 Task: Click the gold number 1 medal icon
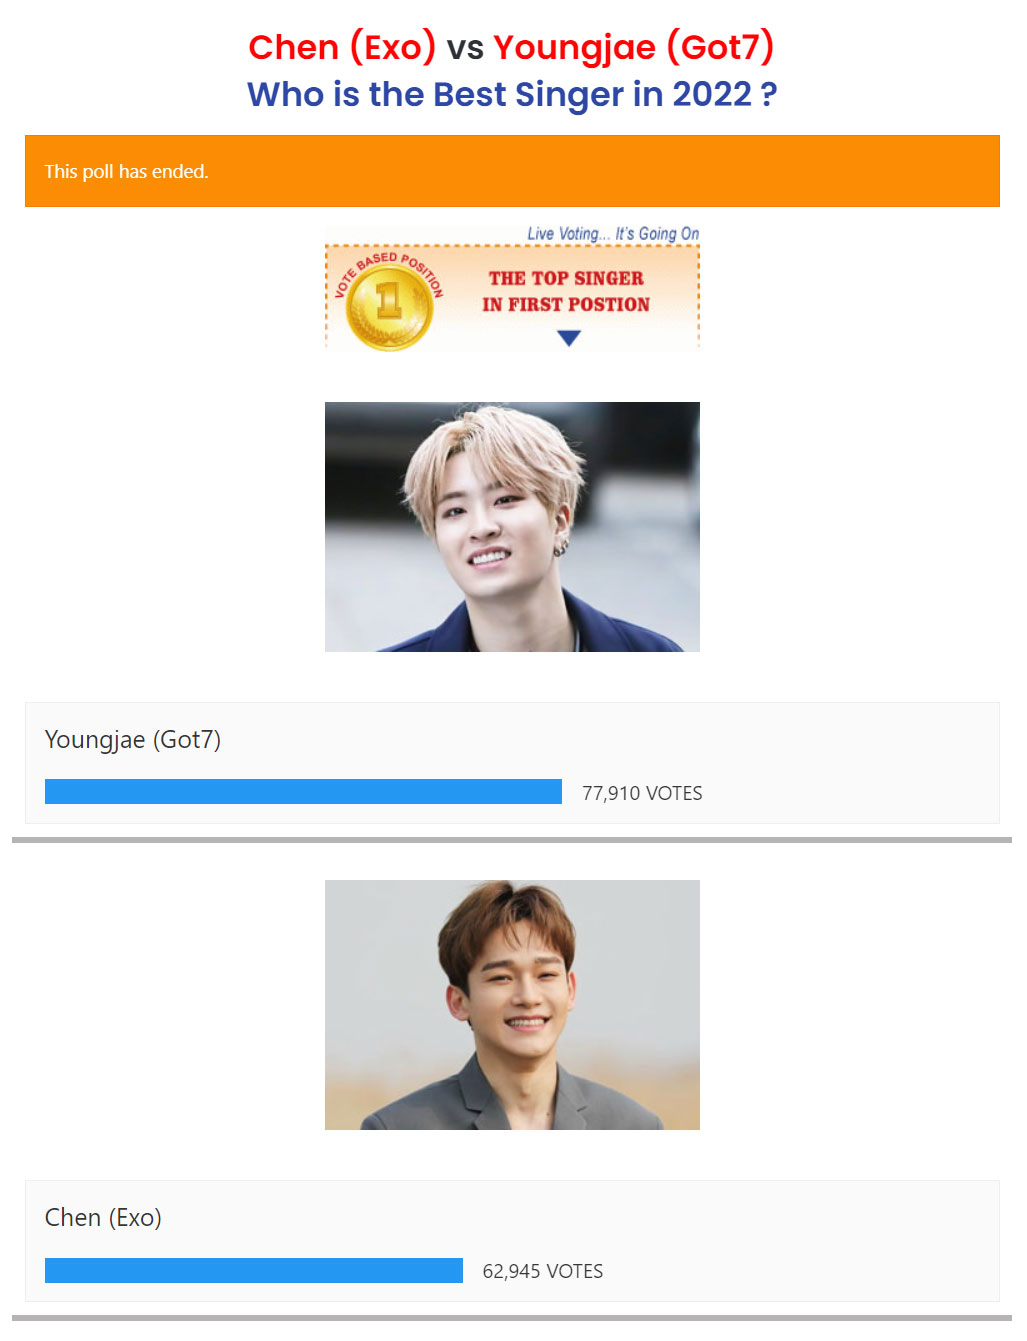pyautogui.click(x=389, y=305)
